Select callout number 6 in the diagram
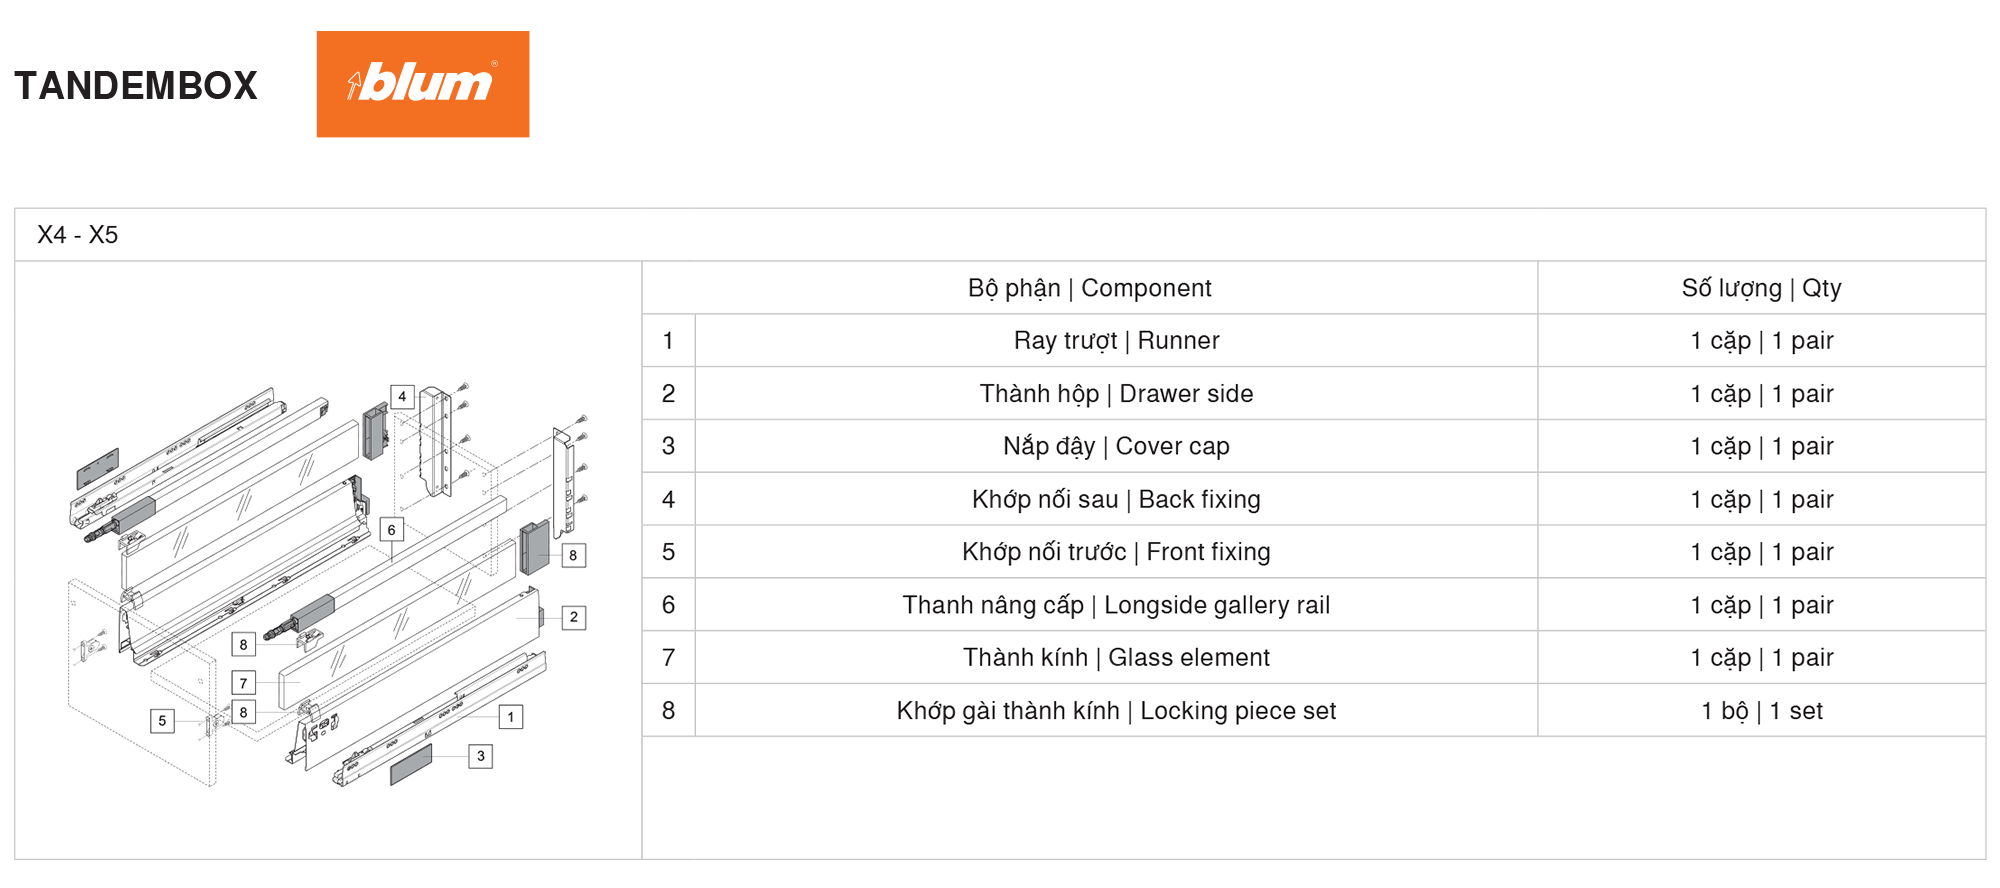The image size is (2000, 888). (391, 530)
